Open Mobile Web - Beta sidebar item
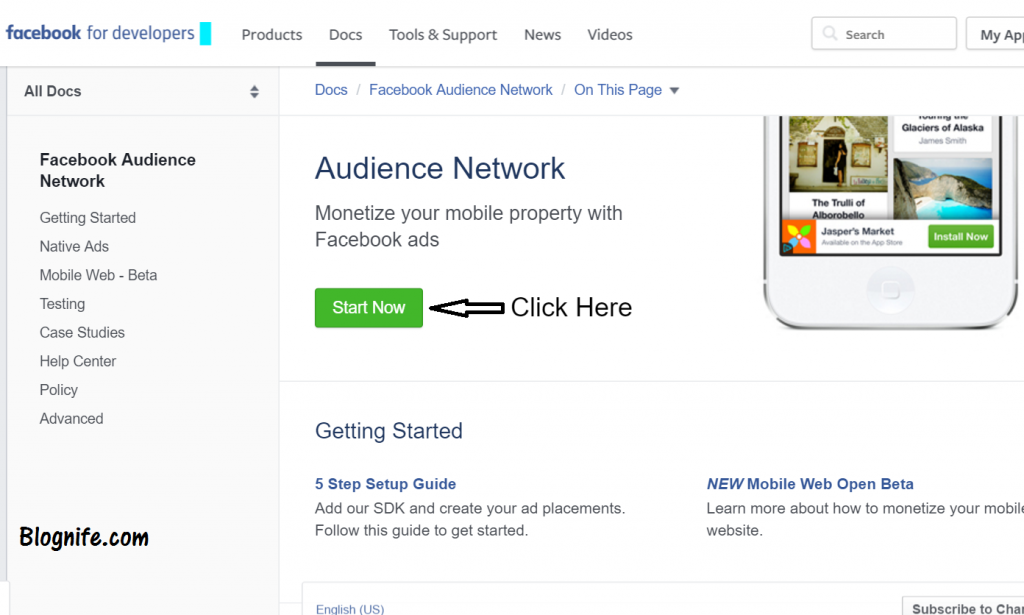Viewport: 1024px width, 615px height. point(98,275)
